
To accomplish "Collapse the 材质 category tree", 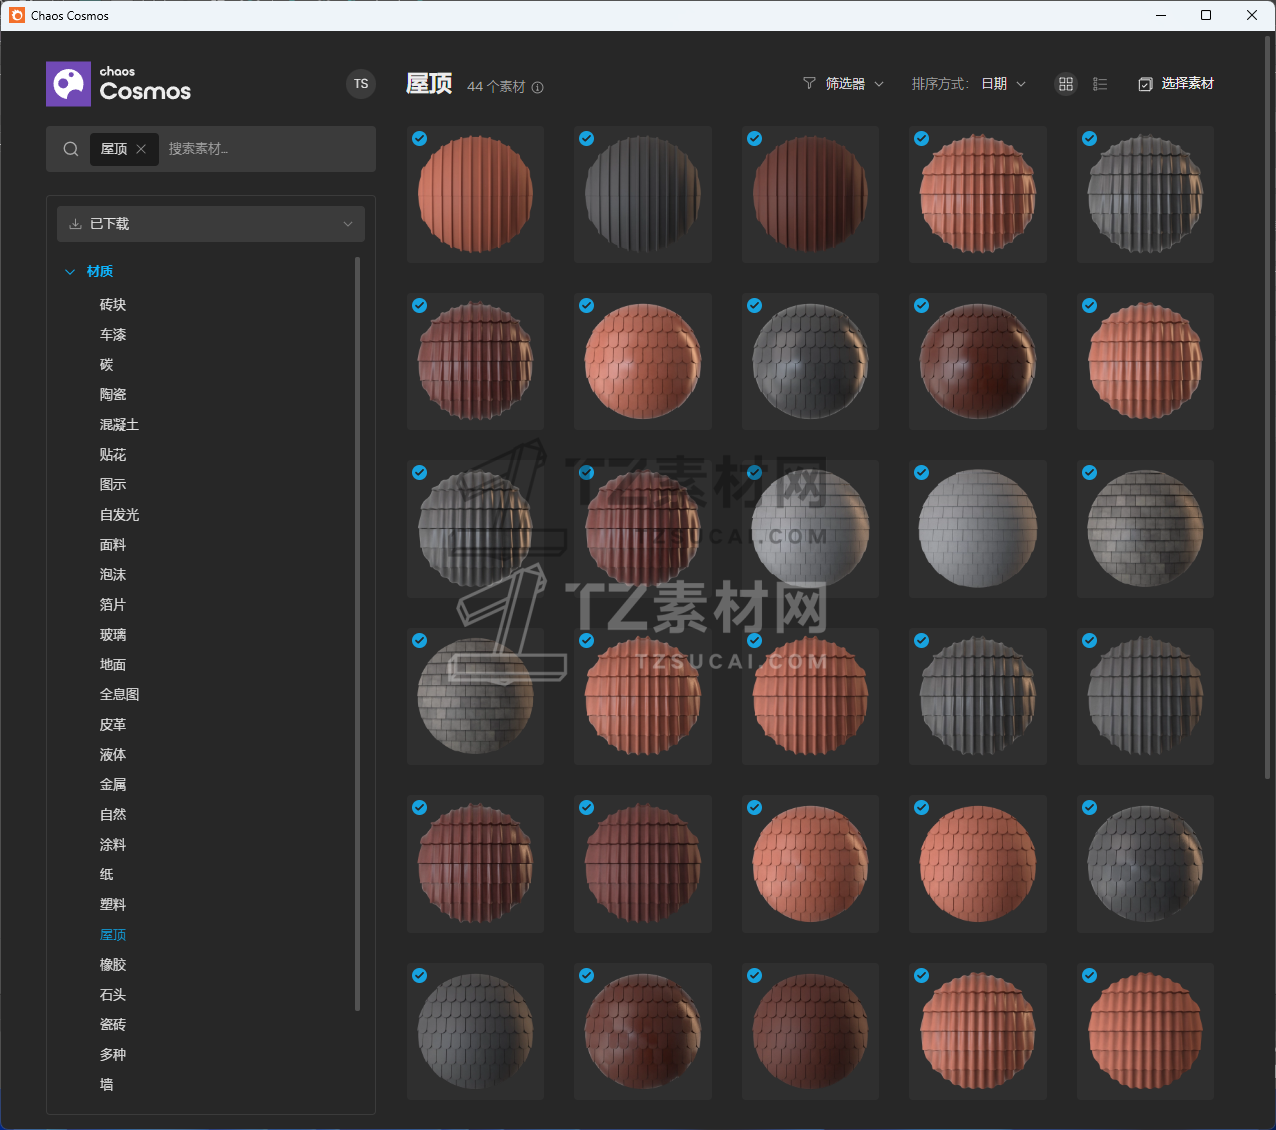I will 70,272.
